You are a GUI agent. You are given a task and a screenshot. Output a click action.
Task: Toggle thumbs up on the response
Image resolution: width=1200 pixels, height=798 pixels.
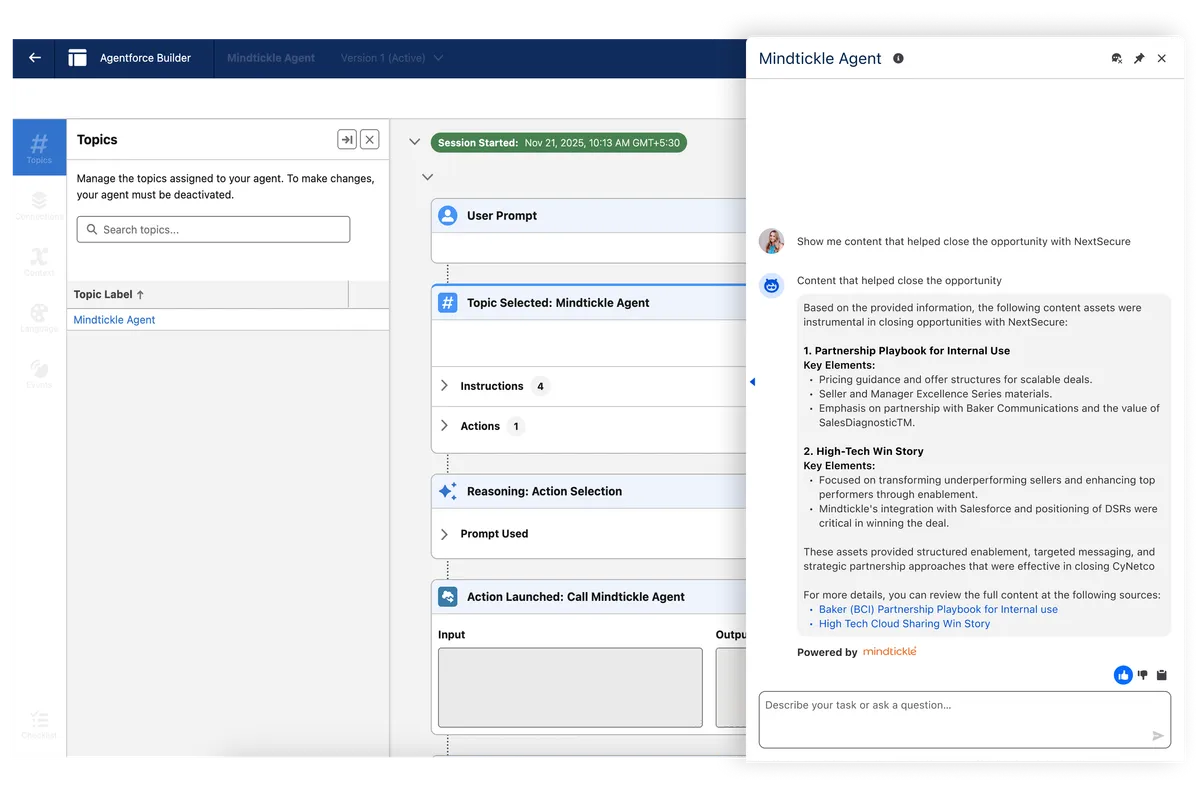1123,675
